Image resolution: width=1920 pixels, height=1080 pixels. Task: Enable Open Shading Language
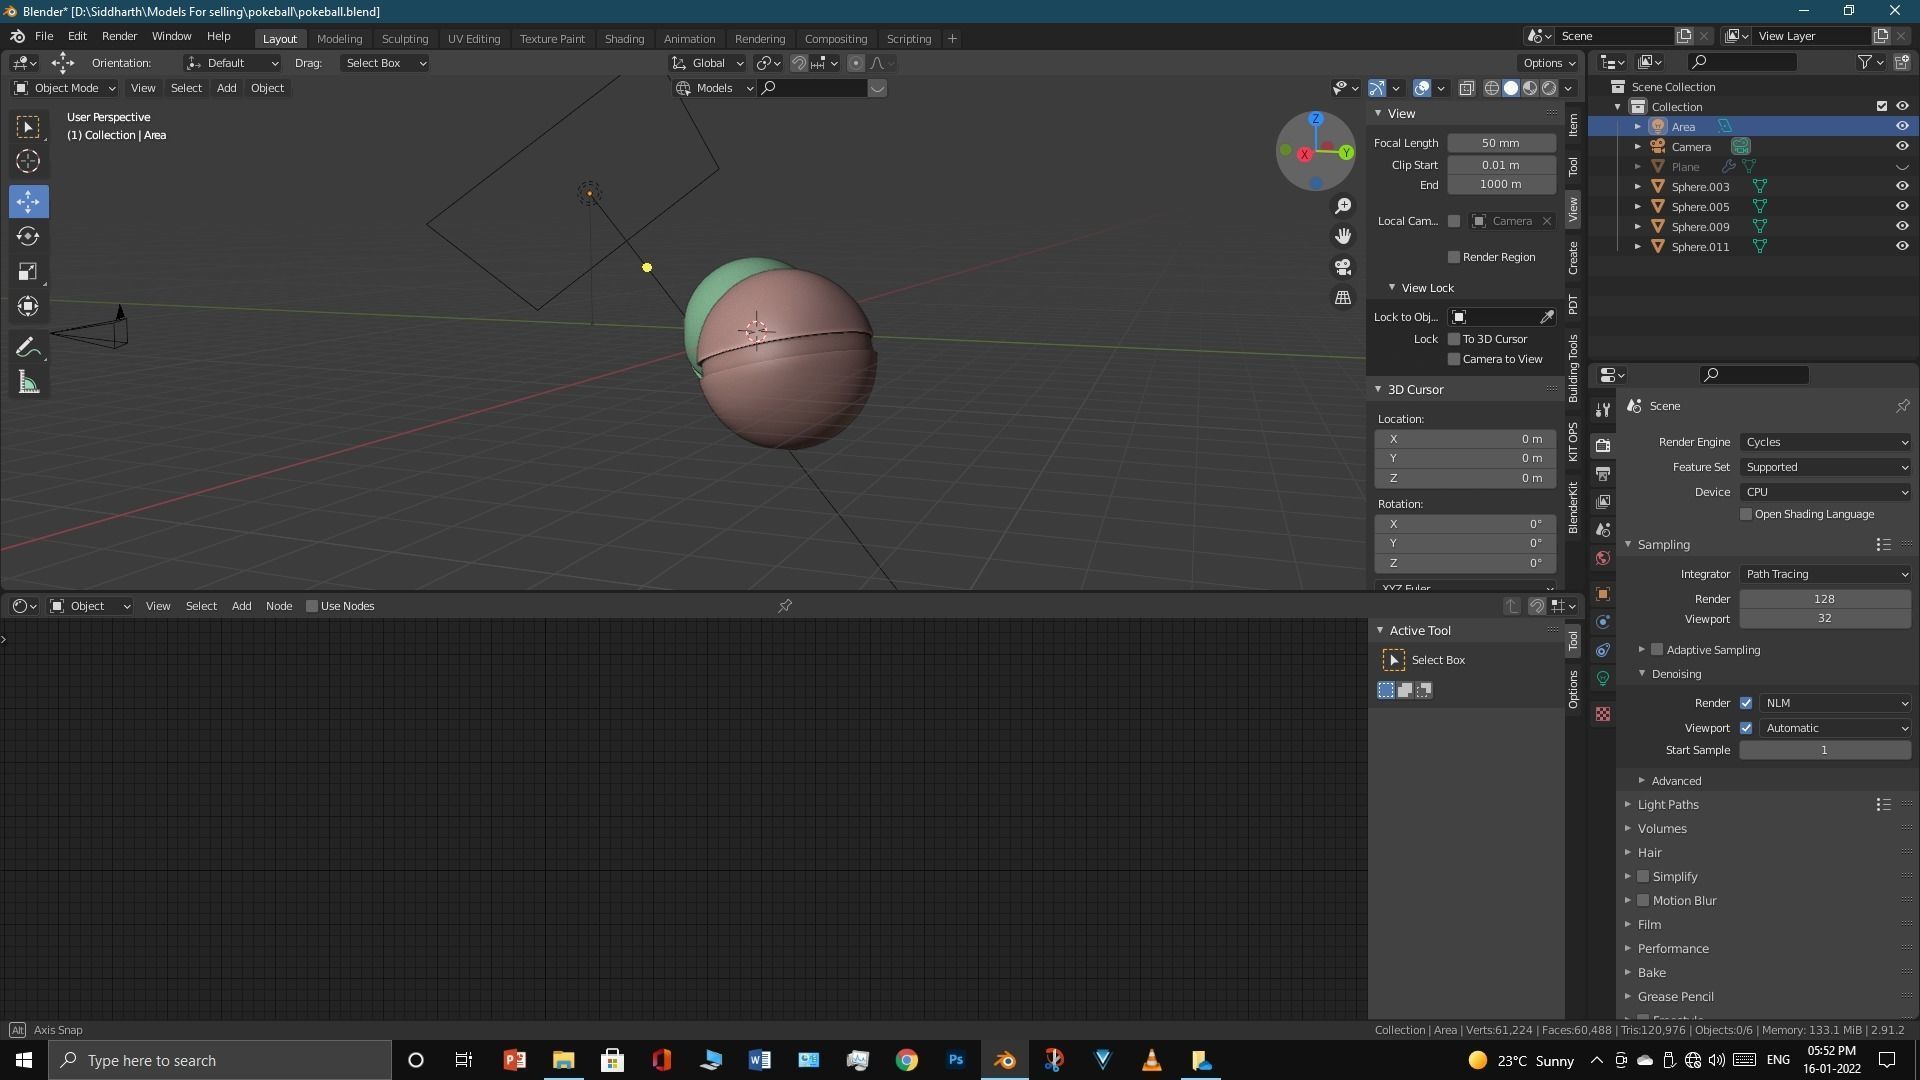[1746, 514]
